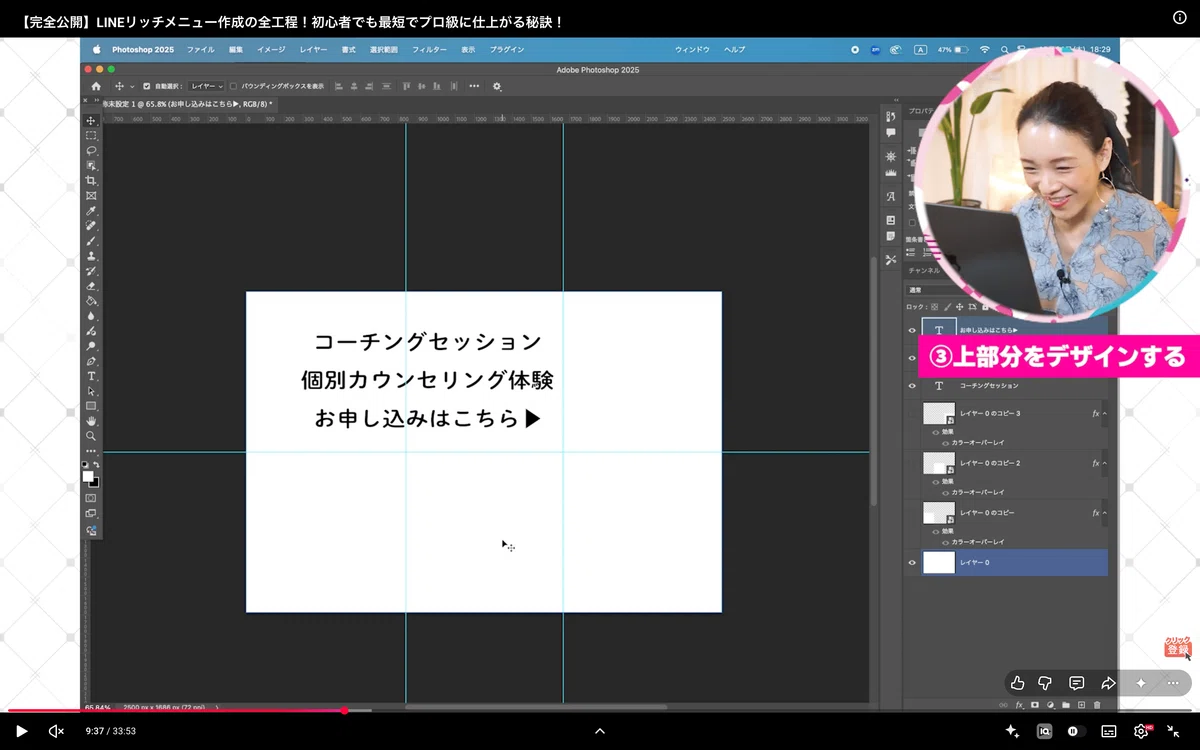Toggle subtitles closed captions button
Image resolution: width=1200 pixels, height=750 pixels.
point(1108,731)
